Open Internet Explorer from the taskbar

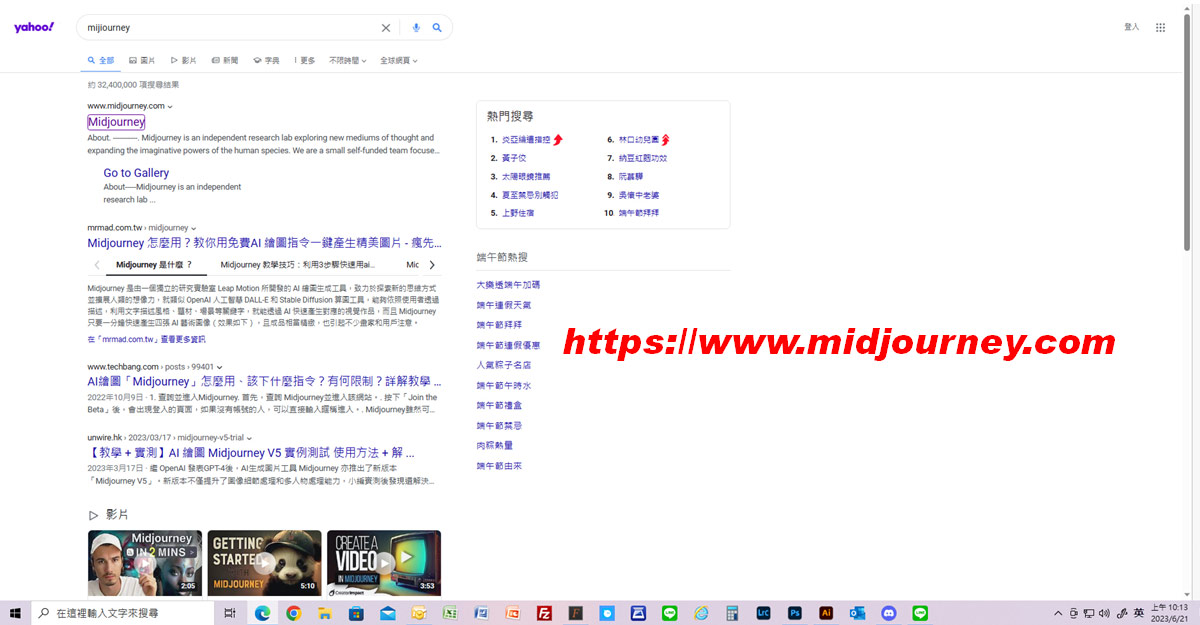coord(701,613)
